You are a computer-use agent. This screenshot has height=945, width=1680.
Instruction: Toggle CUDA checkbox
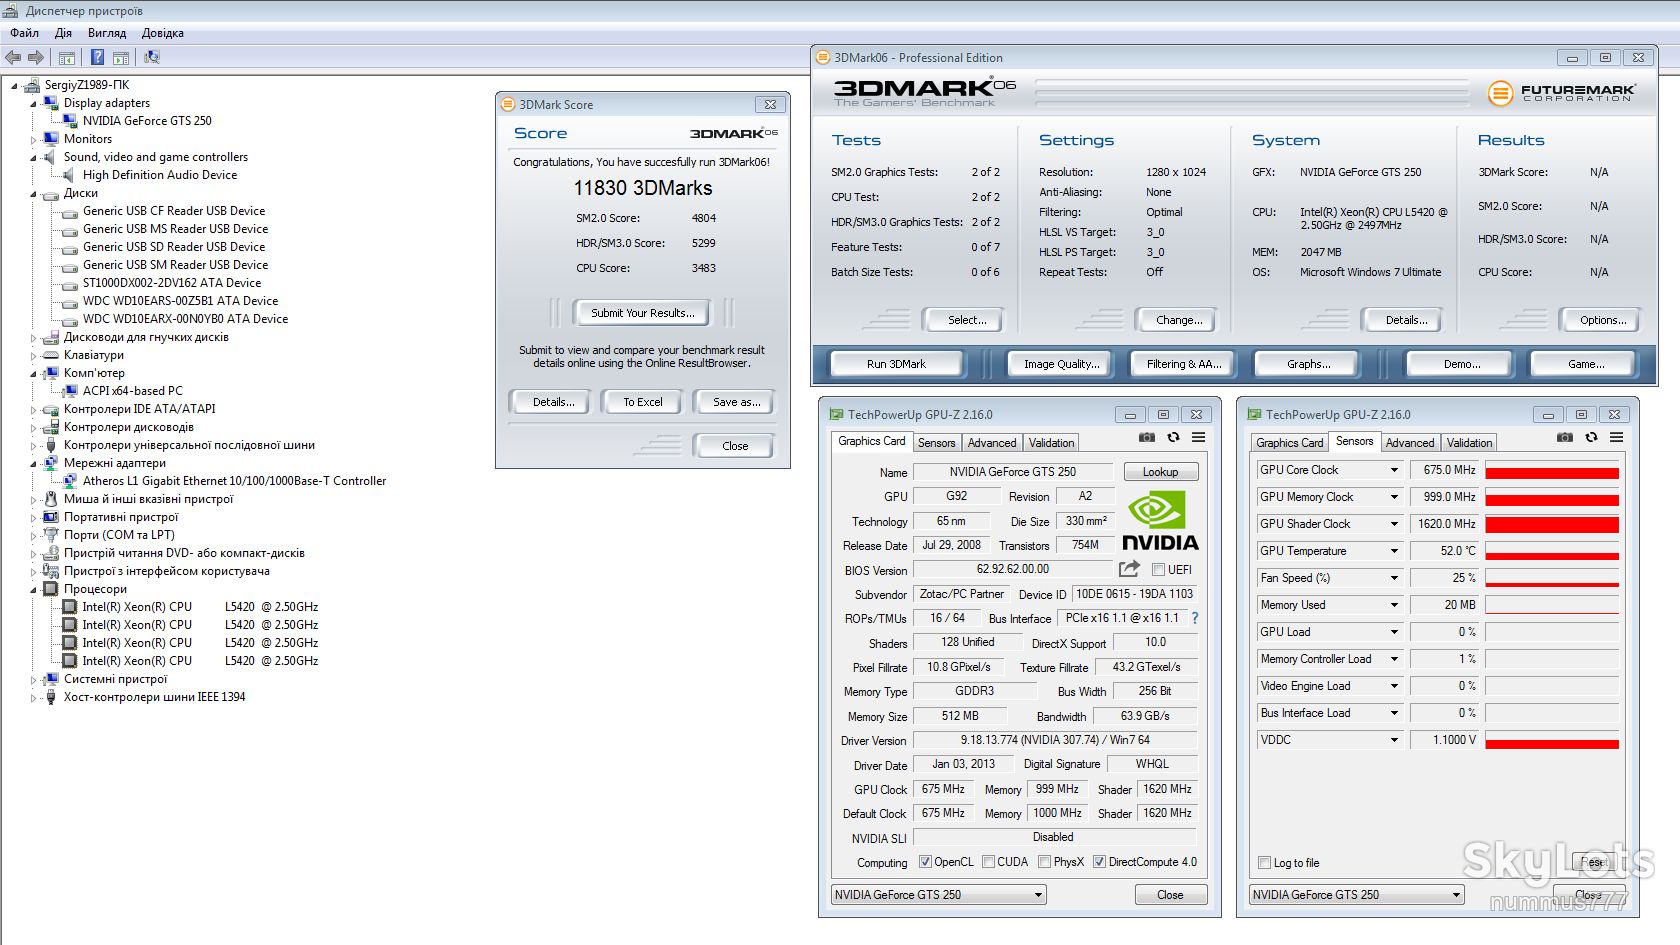[988, 862]
